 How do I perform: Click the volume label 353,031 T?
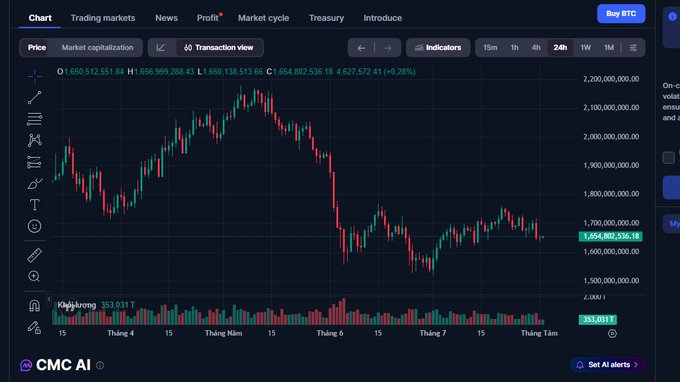598,320
